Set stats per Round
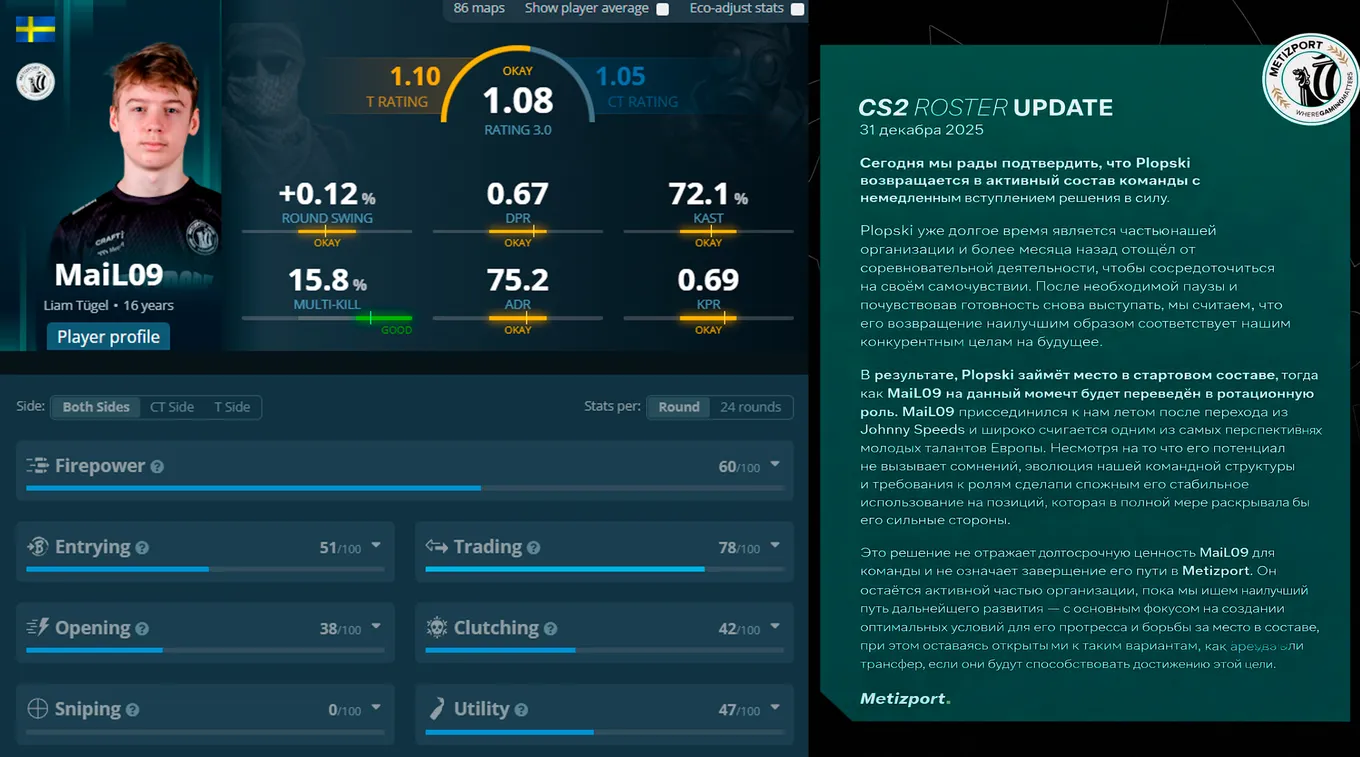Screen dimensions: 1360x757 coord(679,407)
